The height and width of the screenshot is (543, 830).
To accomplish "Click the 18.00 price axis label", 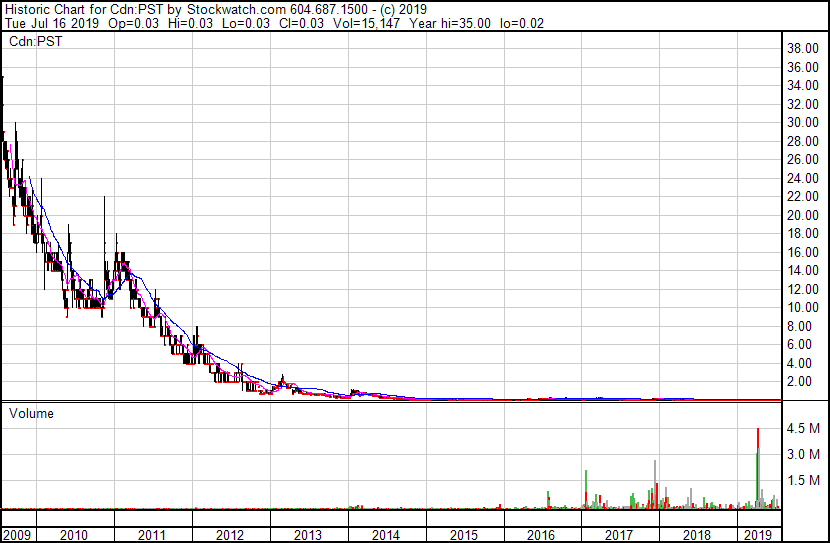I will click(x=803, y=233).
